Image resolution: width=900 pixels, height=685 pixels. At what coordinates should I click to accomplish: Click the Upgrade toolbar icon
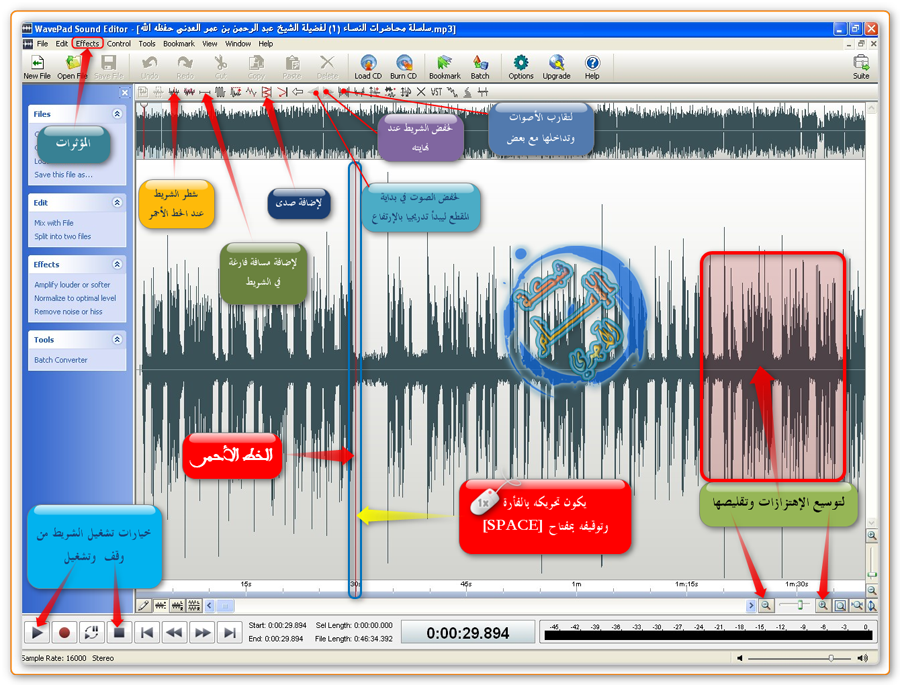pyautogui.click(x=556, y=65)
